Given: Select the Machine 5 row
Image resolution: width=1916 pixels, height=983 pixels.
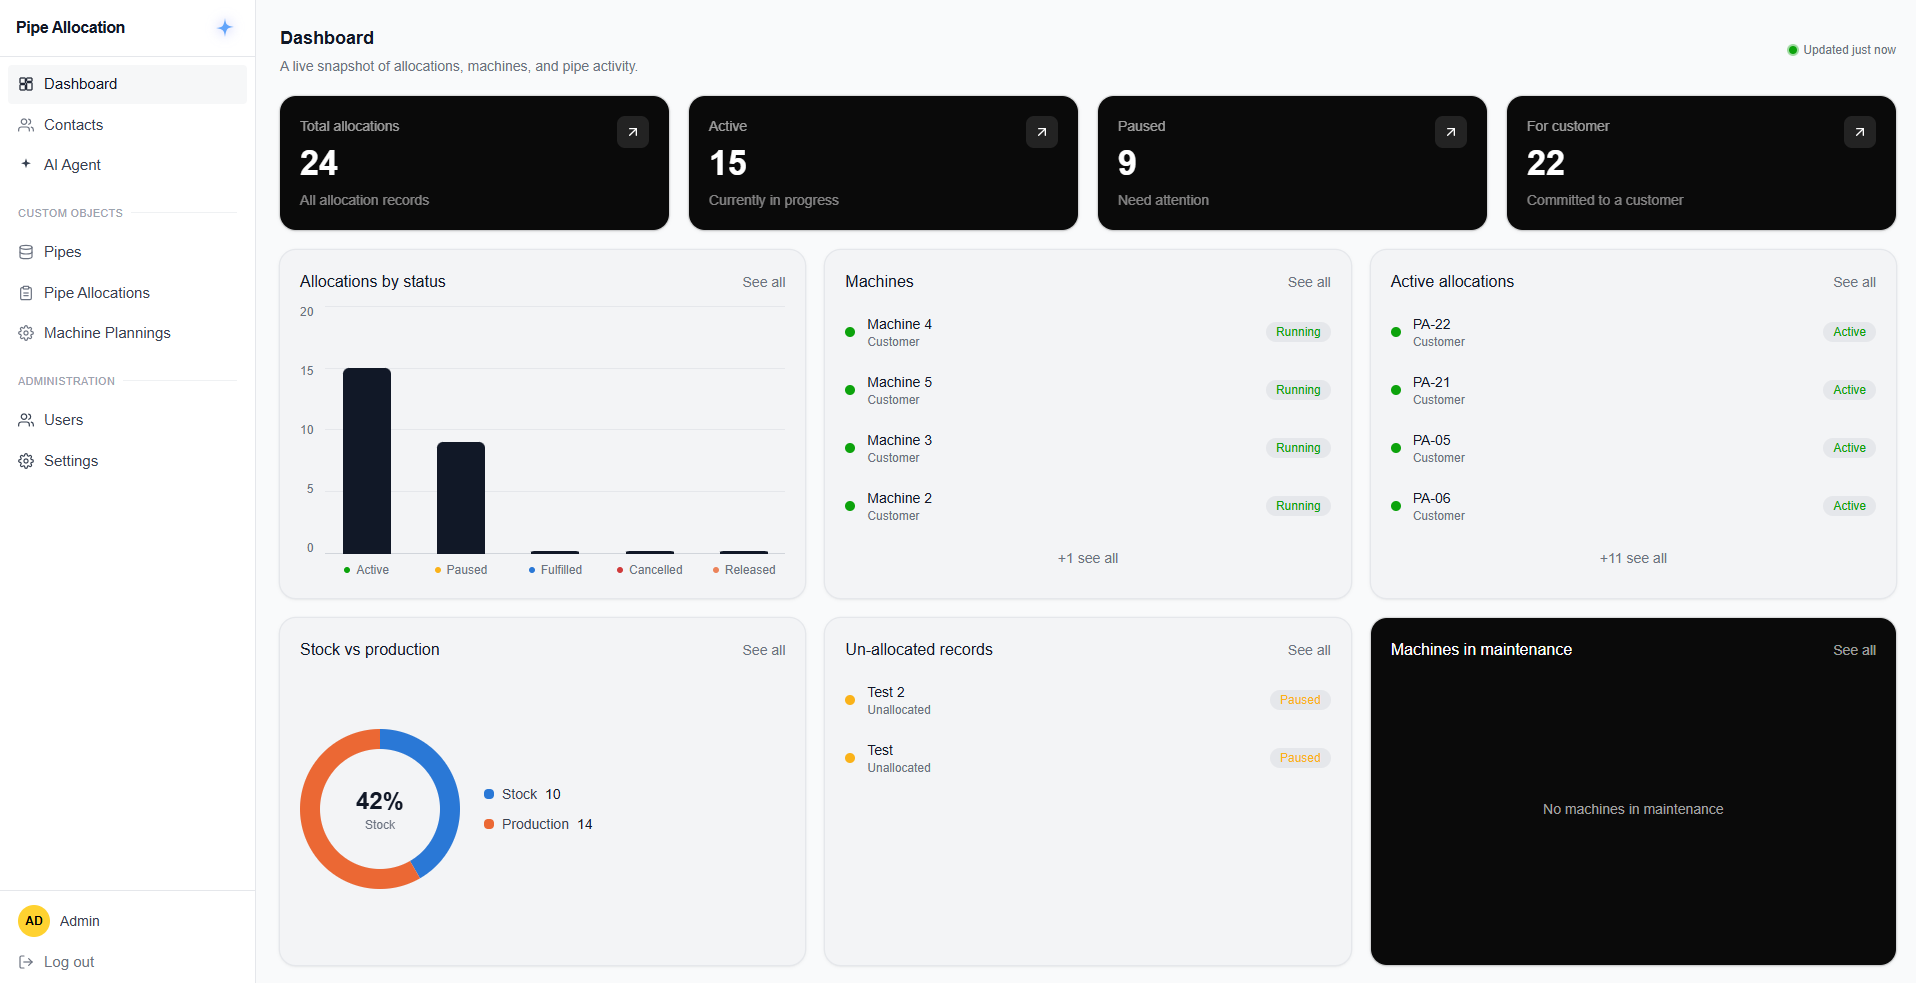Looking at the screenshot, I should pyautogui.click(x=1088, y=390).
